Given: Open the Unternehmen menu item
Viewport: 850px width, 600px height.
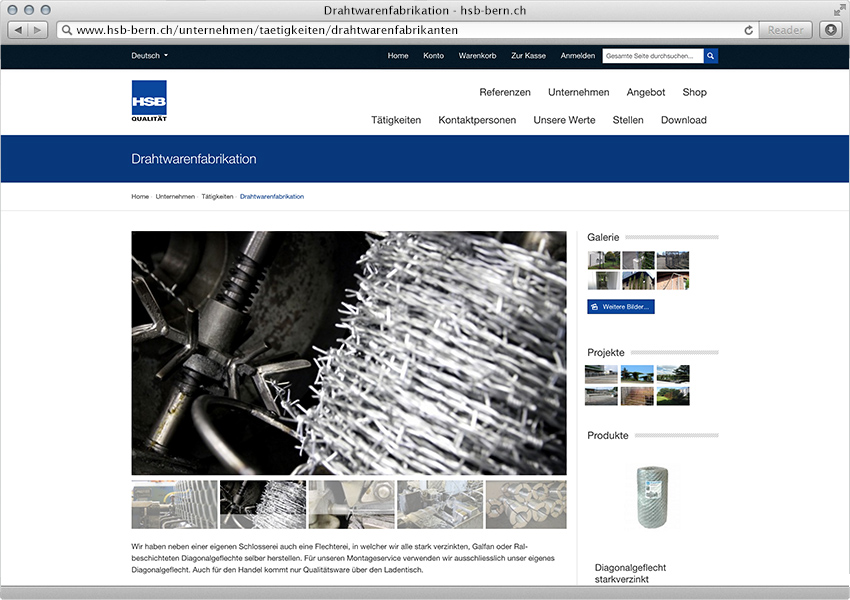Looking at the screenshot, I should click(x=578, y=92).
